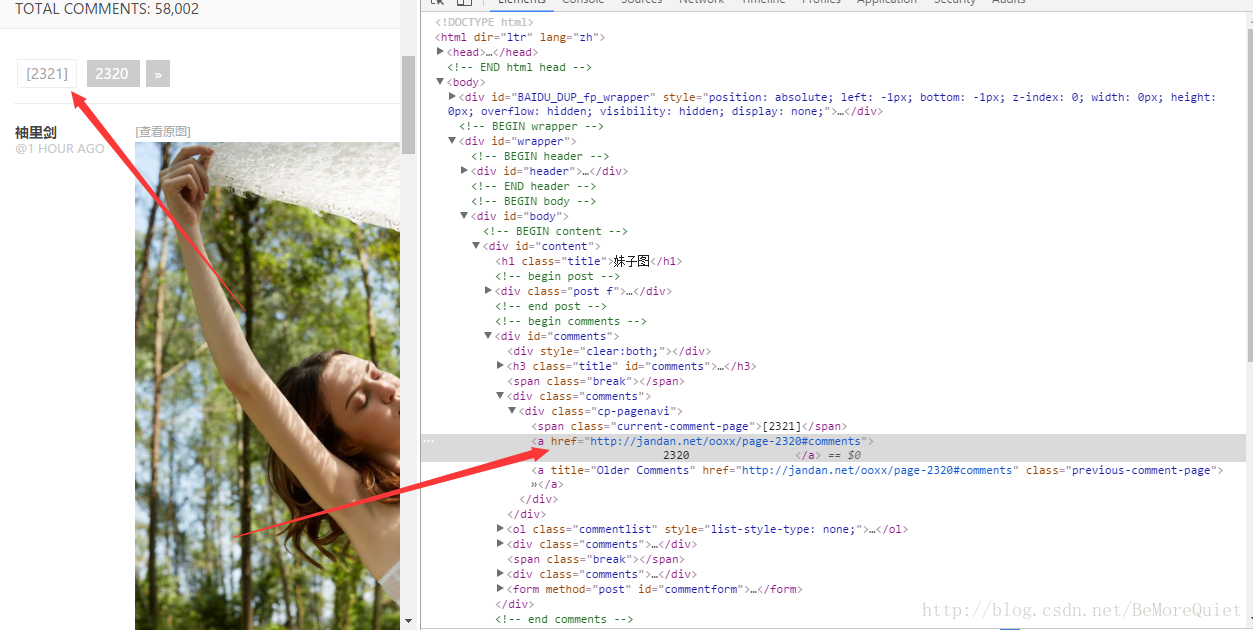
Task: Open the posted photo of the woman
Action: click(x=267, y=385)
